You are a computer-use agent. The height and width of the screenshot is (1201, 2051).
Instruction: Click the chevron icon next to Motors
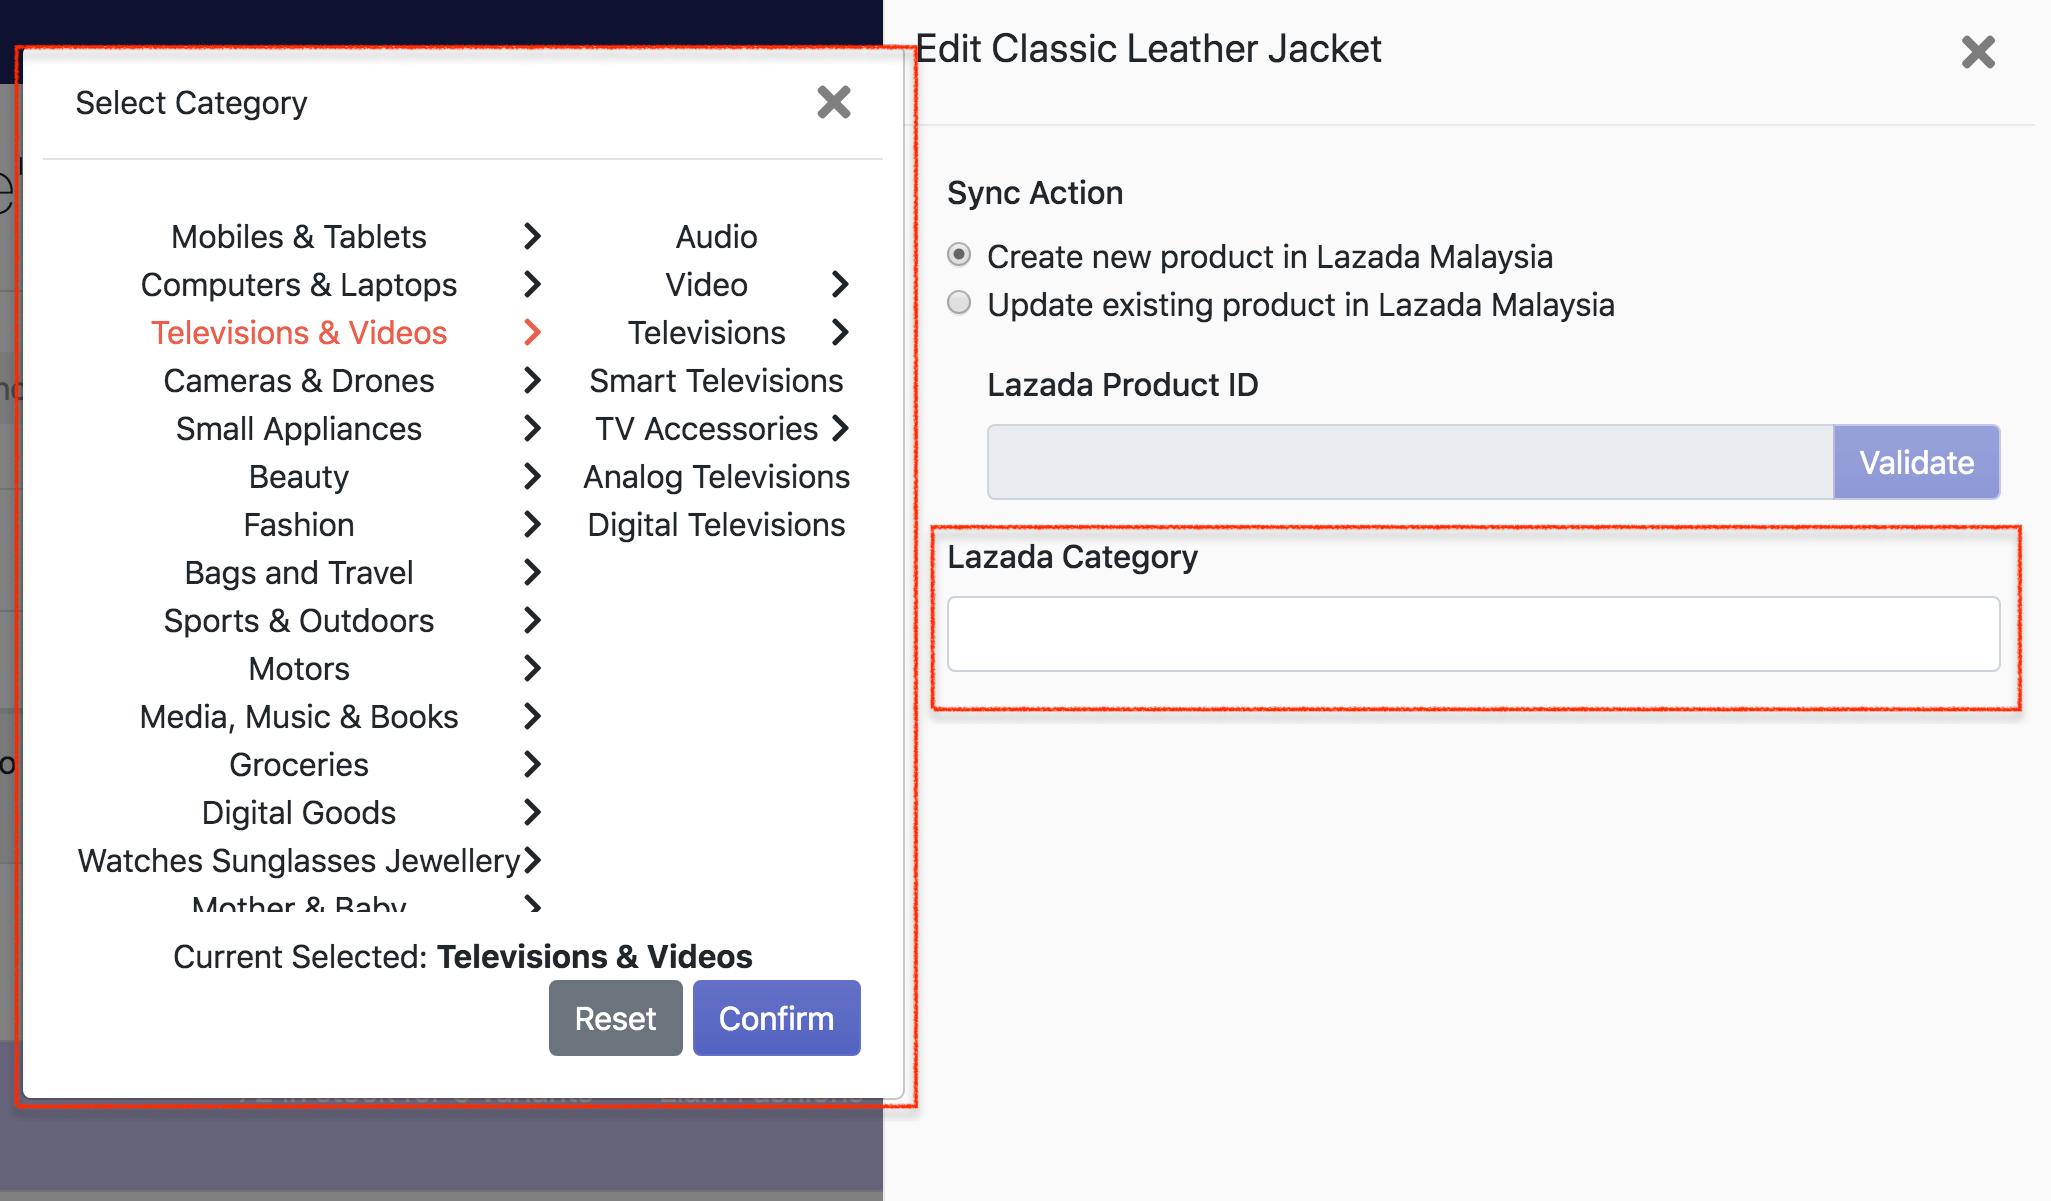(x=532, y=669)
